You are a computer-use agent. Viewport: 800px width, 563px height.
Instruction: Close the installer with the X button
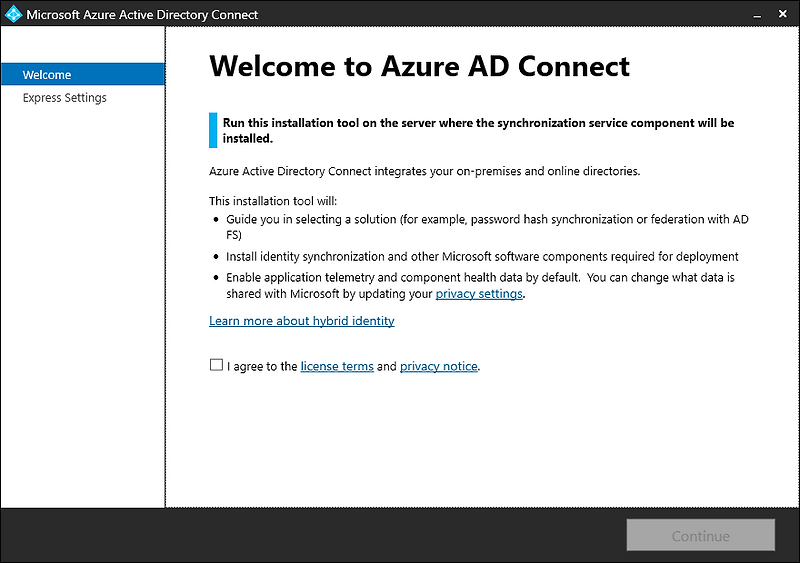click(x=781, y=14)
